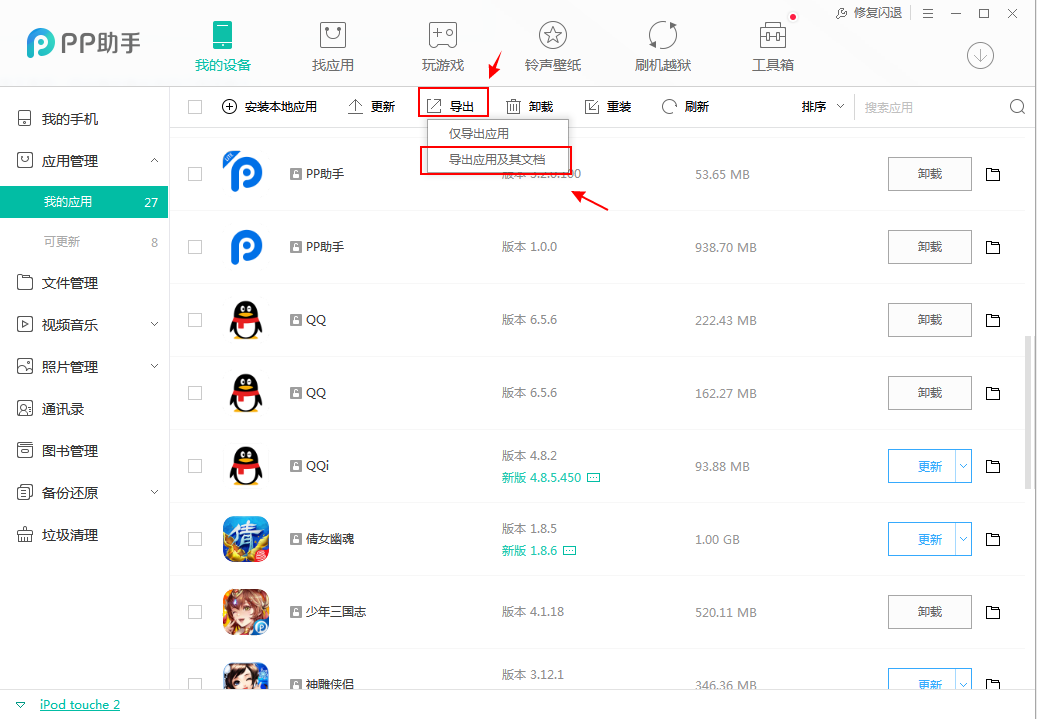1037x719 pixels.
Task: Open the update options arrow for QQi
Action: click(x=963, y=466)
